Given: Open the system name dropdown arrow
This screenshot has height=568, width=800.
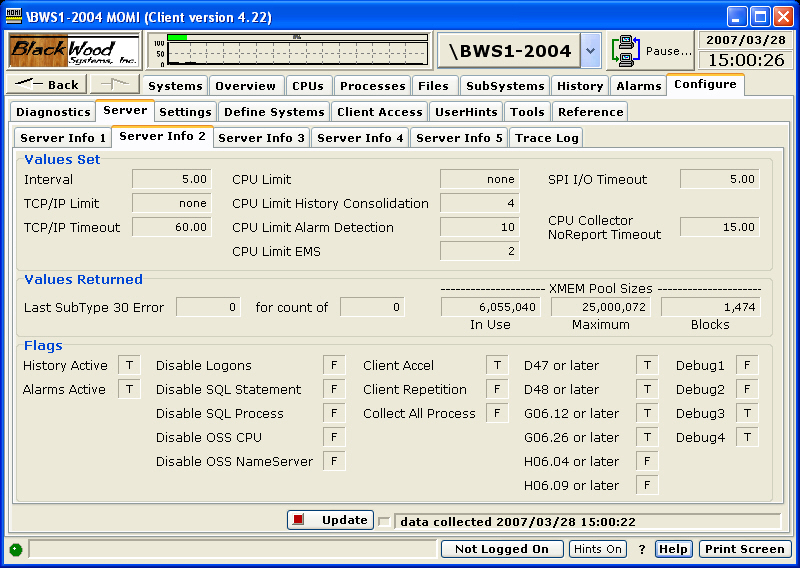Looking at the screenshot, I should tap(590, 51).
